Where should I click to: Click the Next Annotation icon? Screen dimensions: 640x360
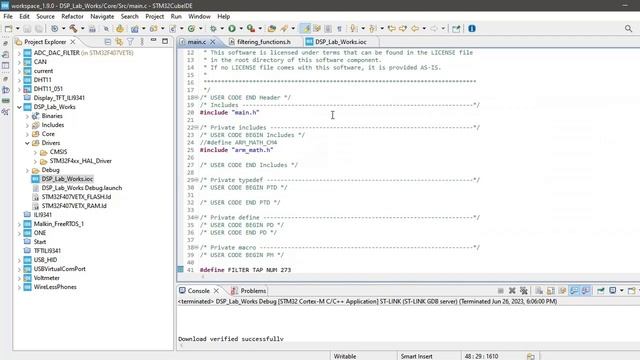(x=354, y=29)
